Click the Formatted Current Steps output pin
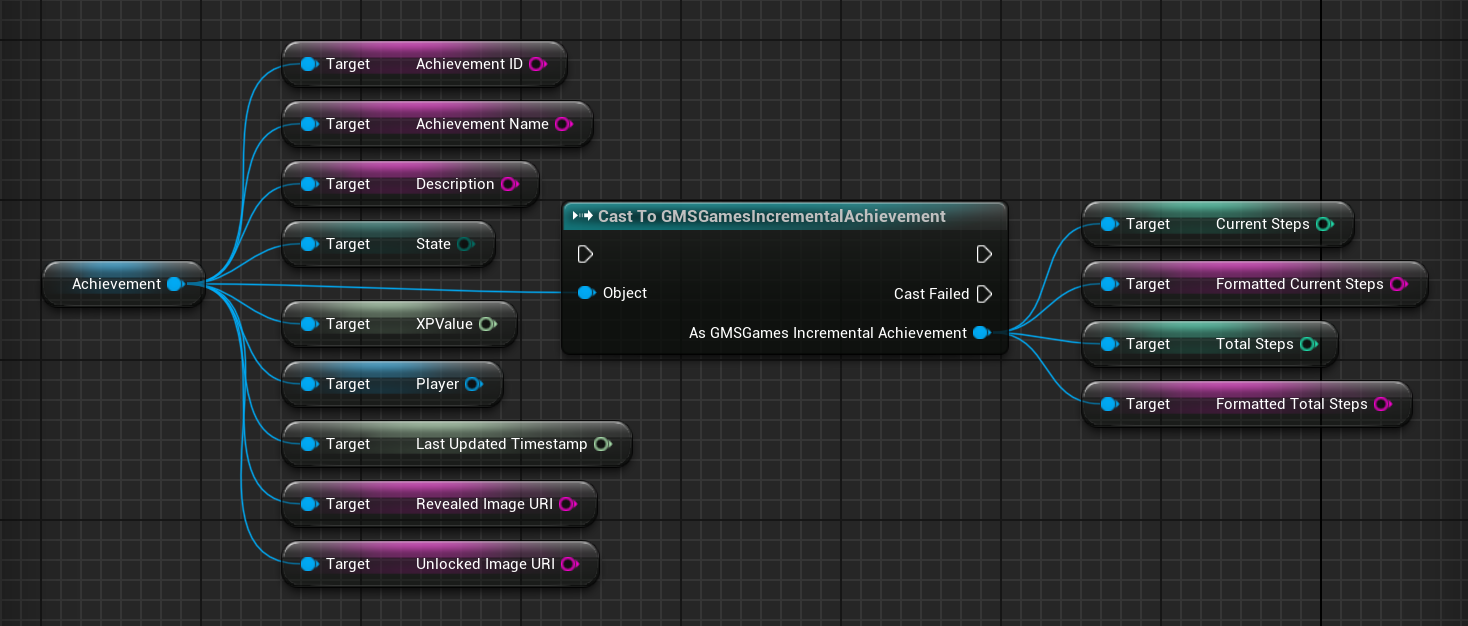The image size is (1468, 626). [x=1398, y=284]
